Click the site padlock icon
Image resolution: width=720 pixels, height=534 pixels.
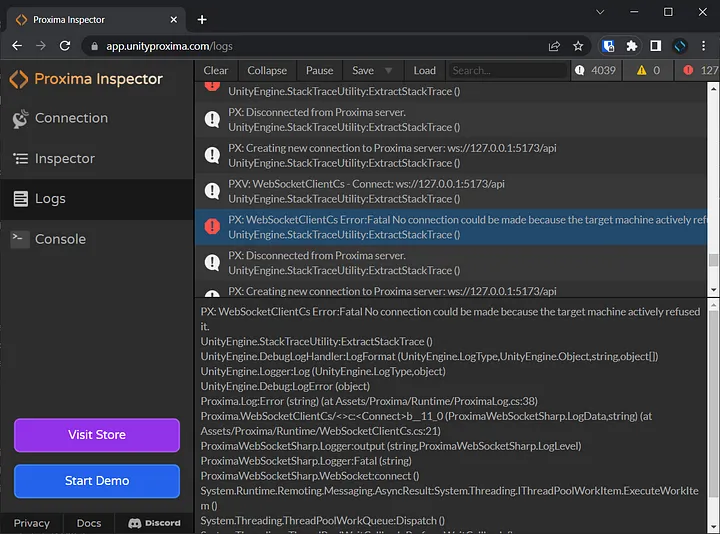(94, 46)
